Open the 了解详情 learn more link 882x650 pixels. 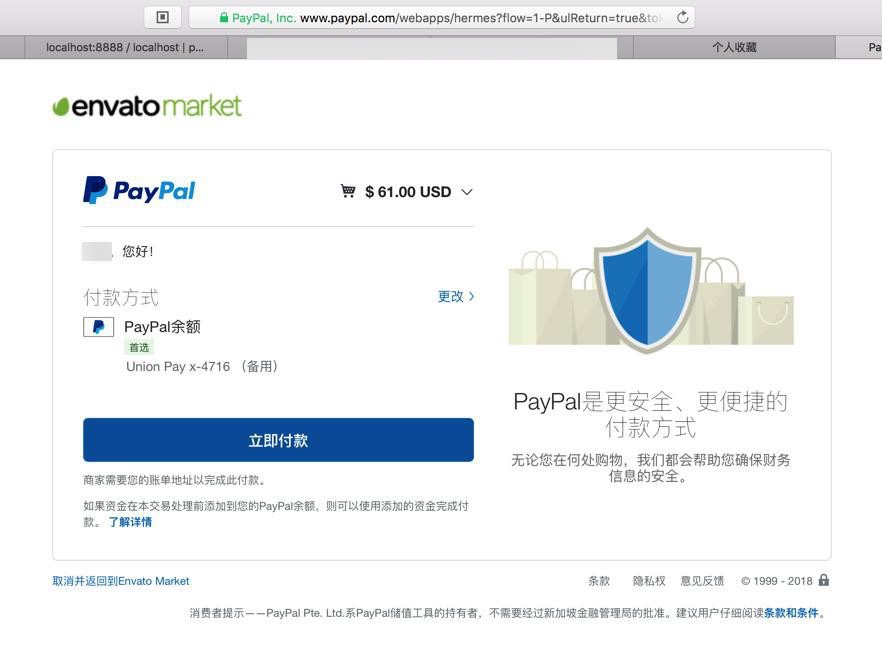[x=130, y=522]
